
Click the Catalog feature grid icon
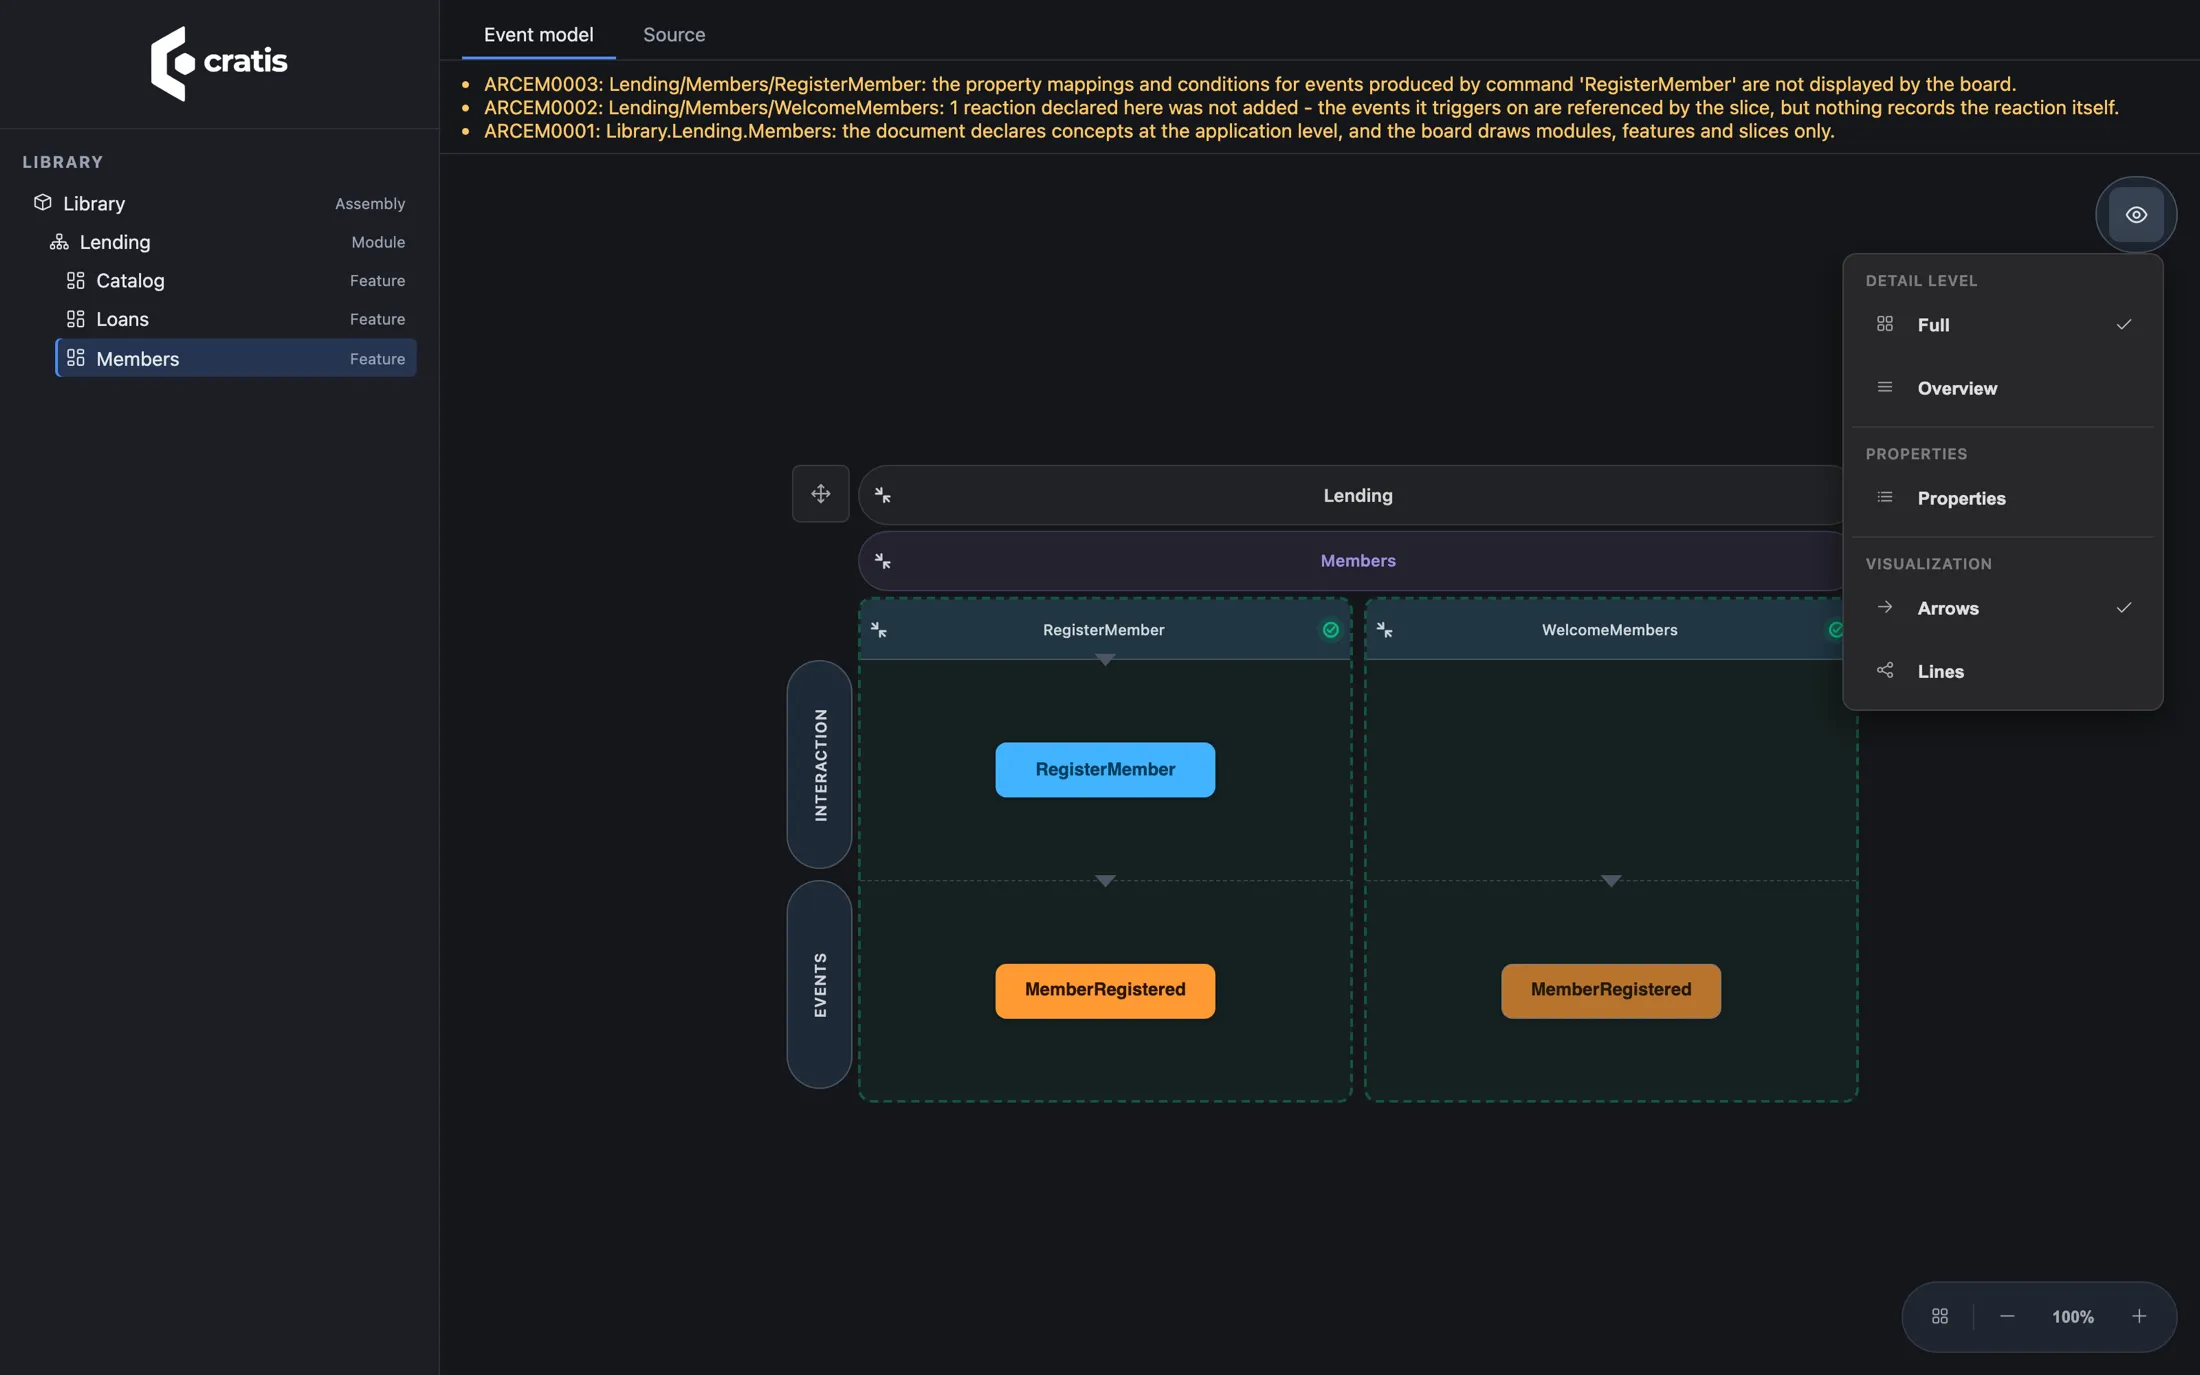click(75, 280)
